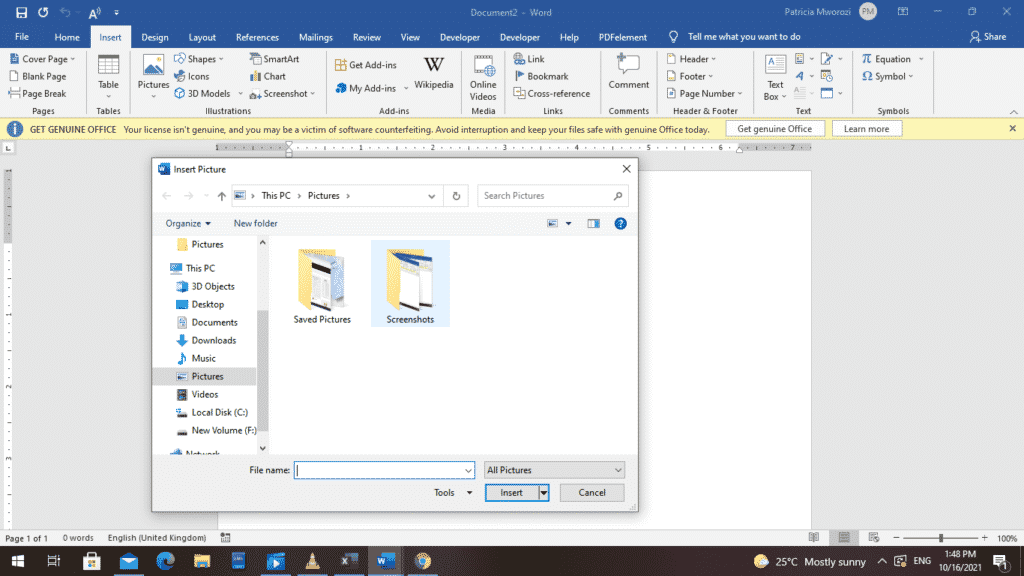Switch to the Design tab
The height and width of the screenshot is (576, 1024).
click(x=154, y=36)
